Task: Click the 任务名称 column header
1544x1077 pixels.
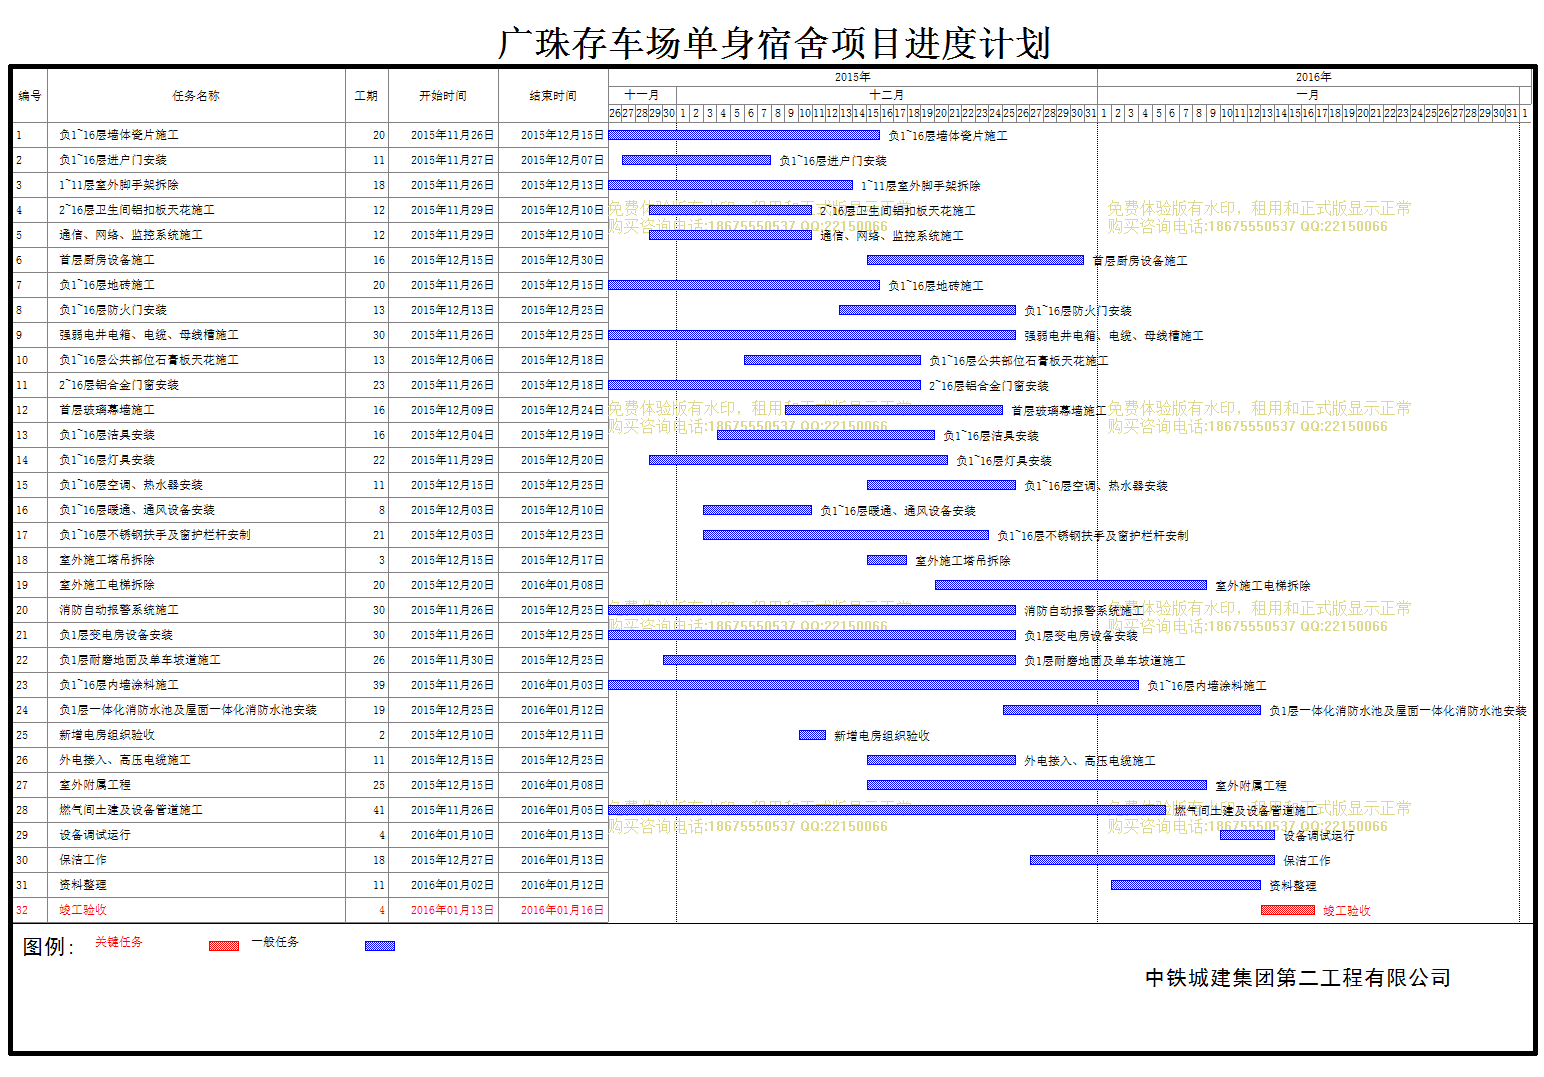Action: (196, 96)
